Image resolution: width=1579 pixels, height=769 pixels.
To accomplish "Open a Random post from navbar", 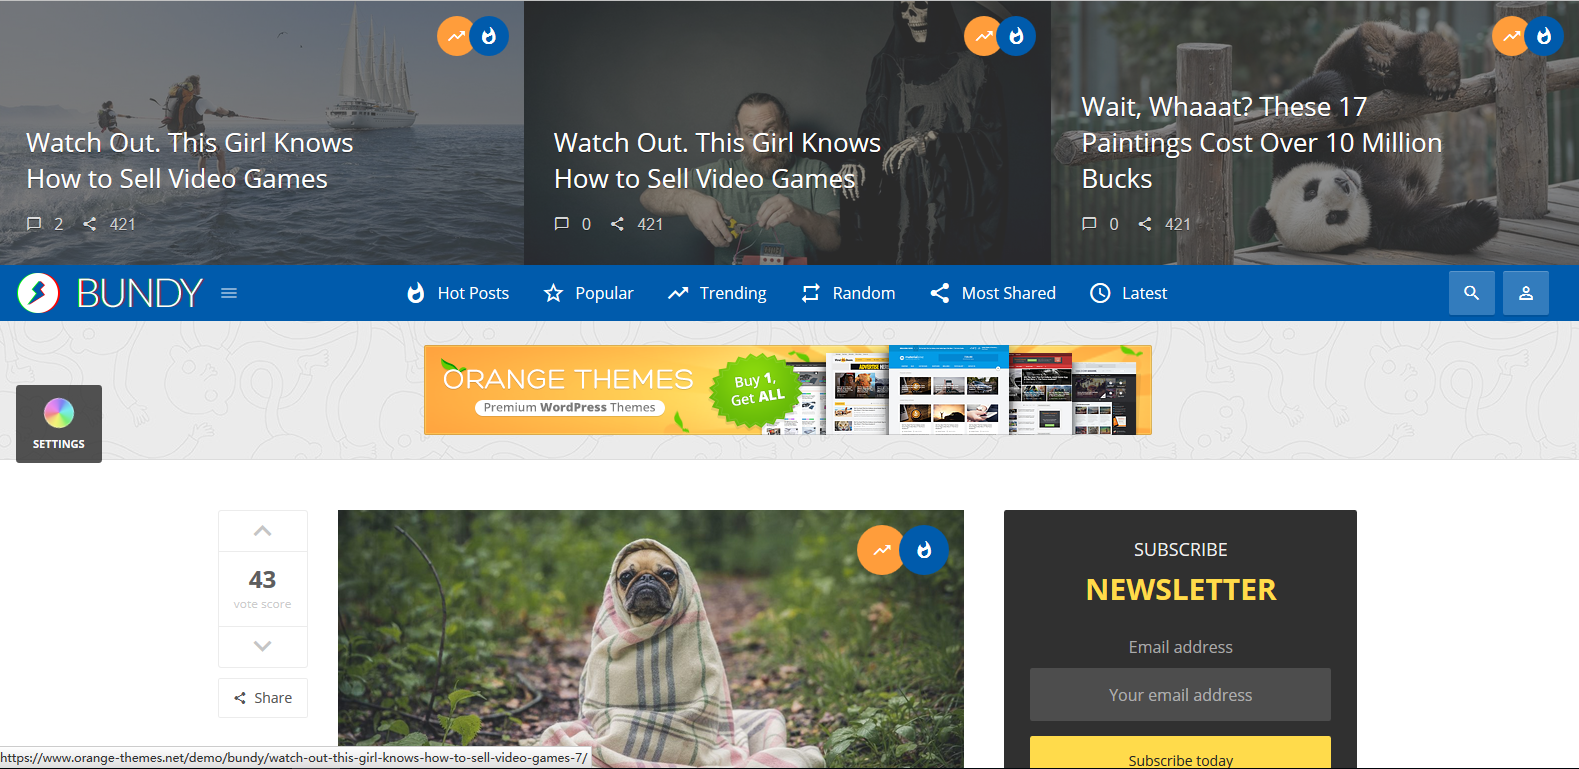I will (x=848, y=293).
